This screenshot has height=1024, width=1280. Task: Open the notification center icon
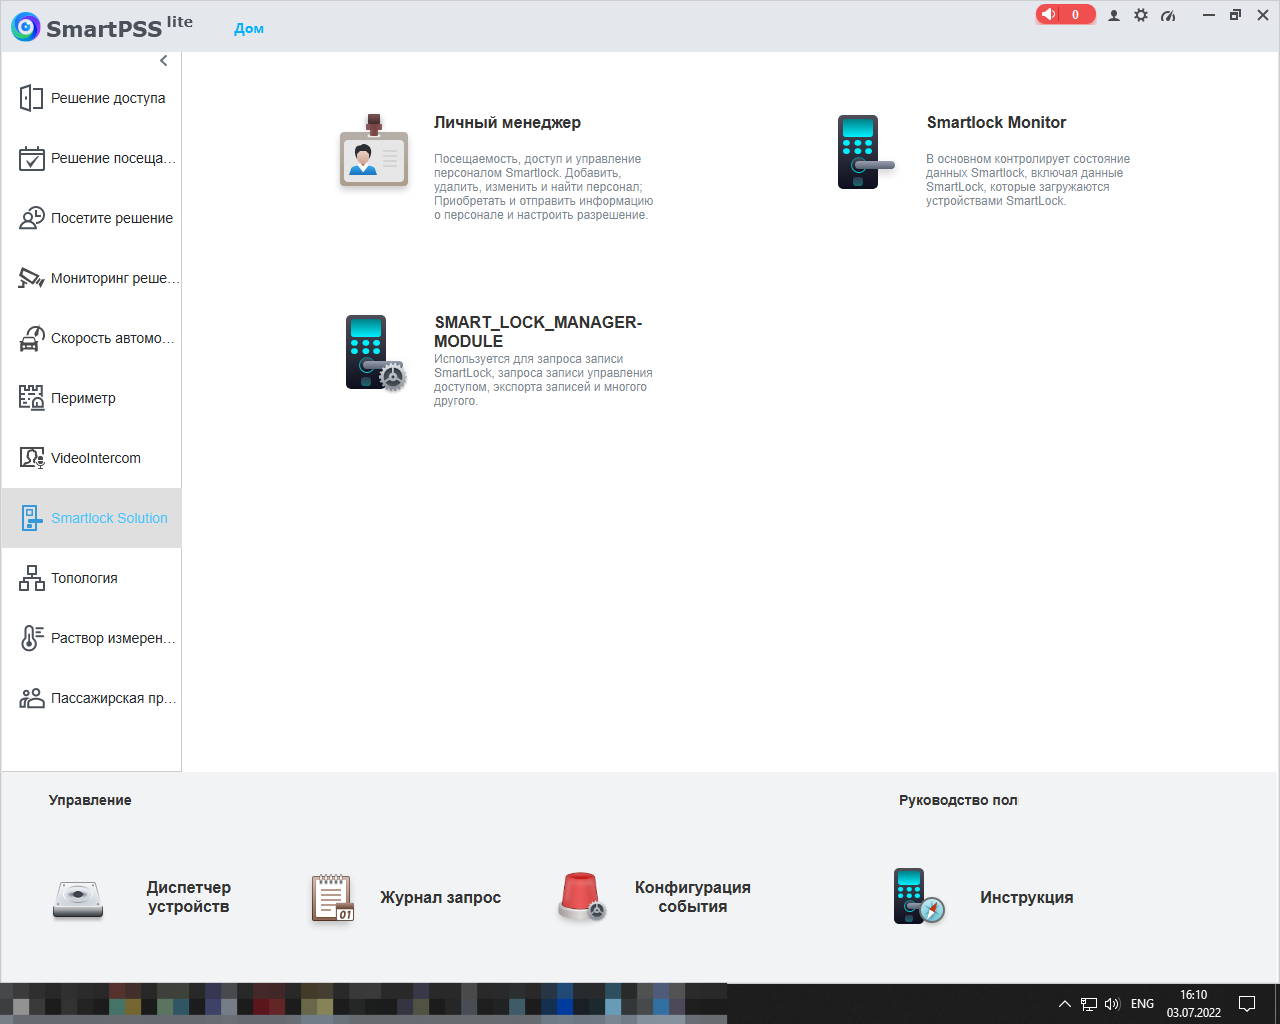click(x=1247, y=1004)
